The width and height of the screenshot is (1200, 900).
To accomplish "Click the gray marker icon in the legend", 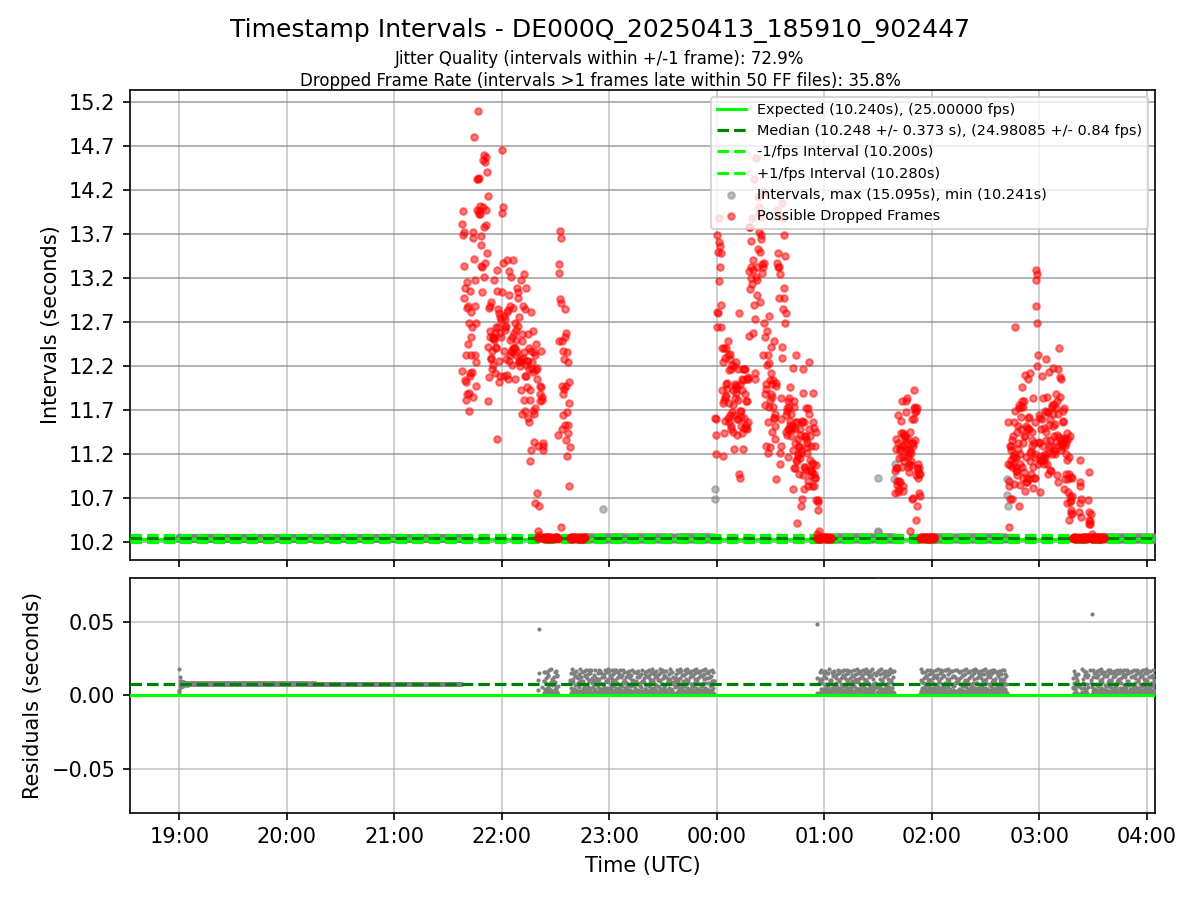I will click(732, 195).
